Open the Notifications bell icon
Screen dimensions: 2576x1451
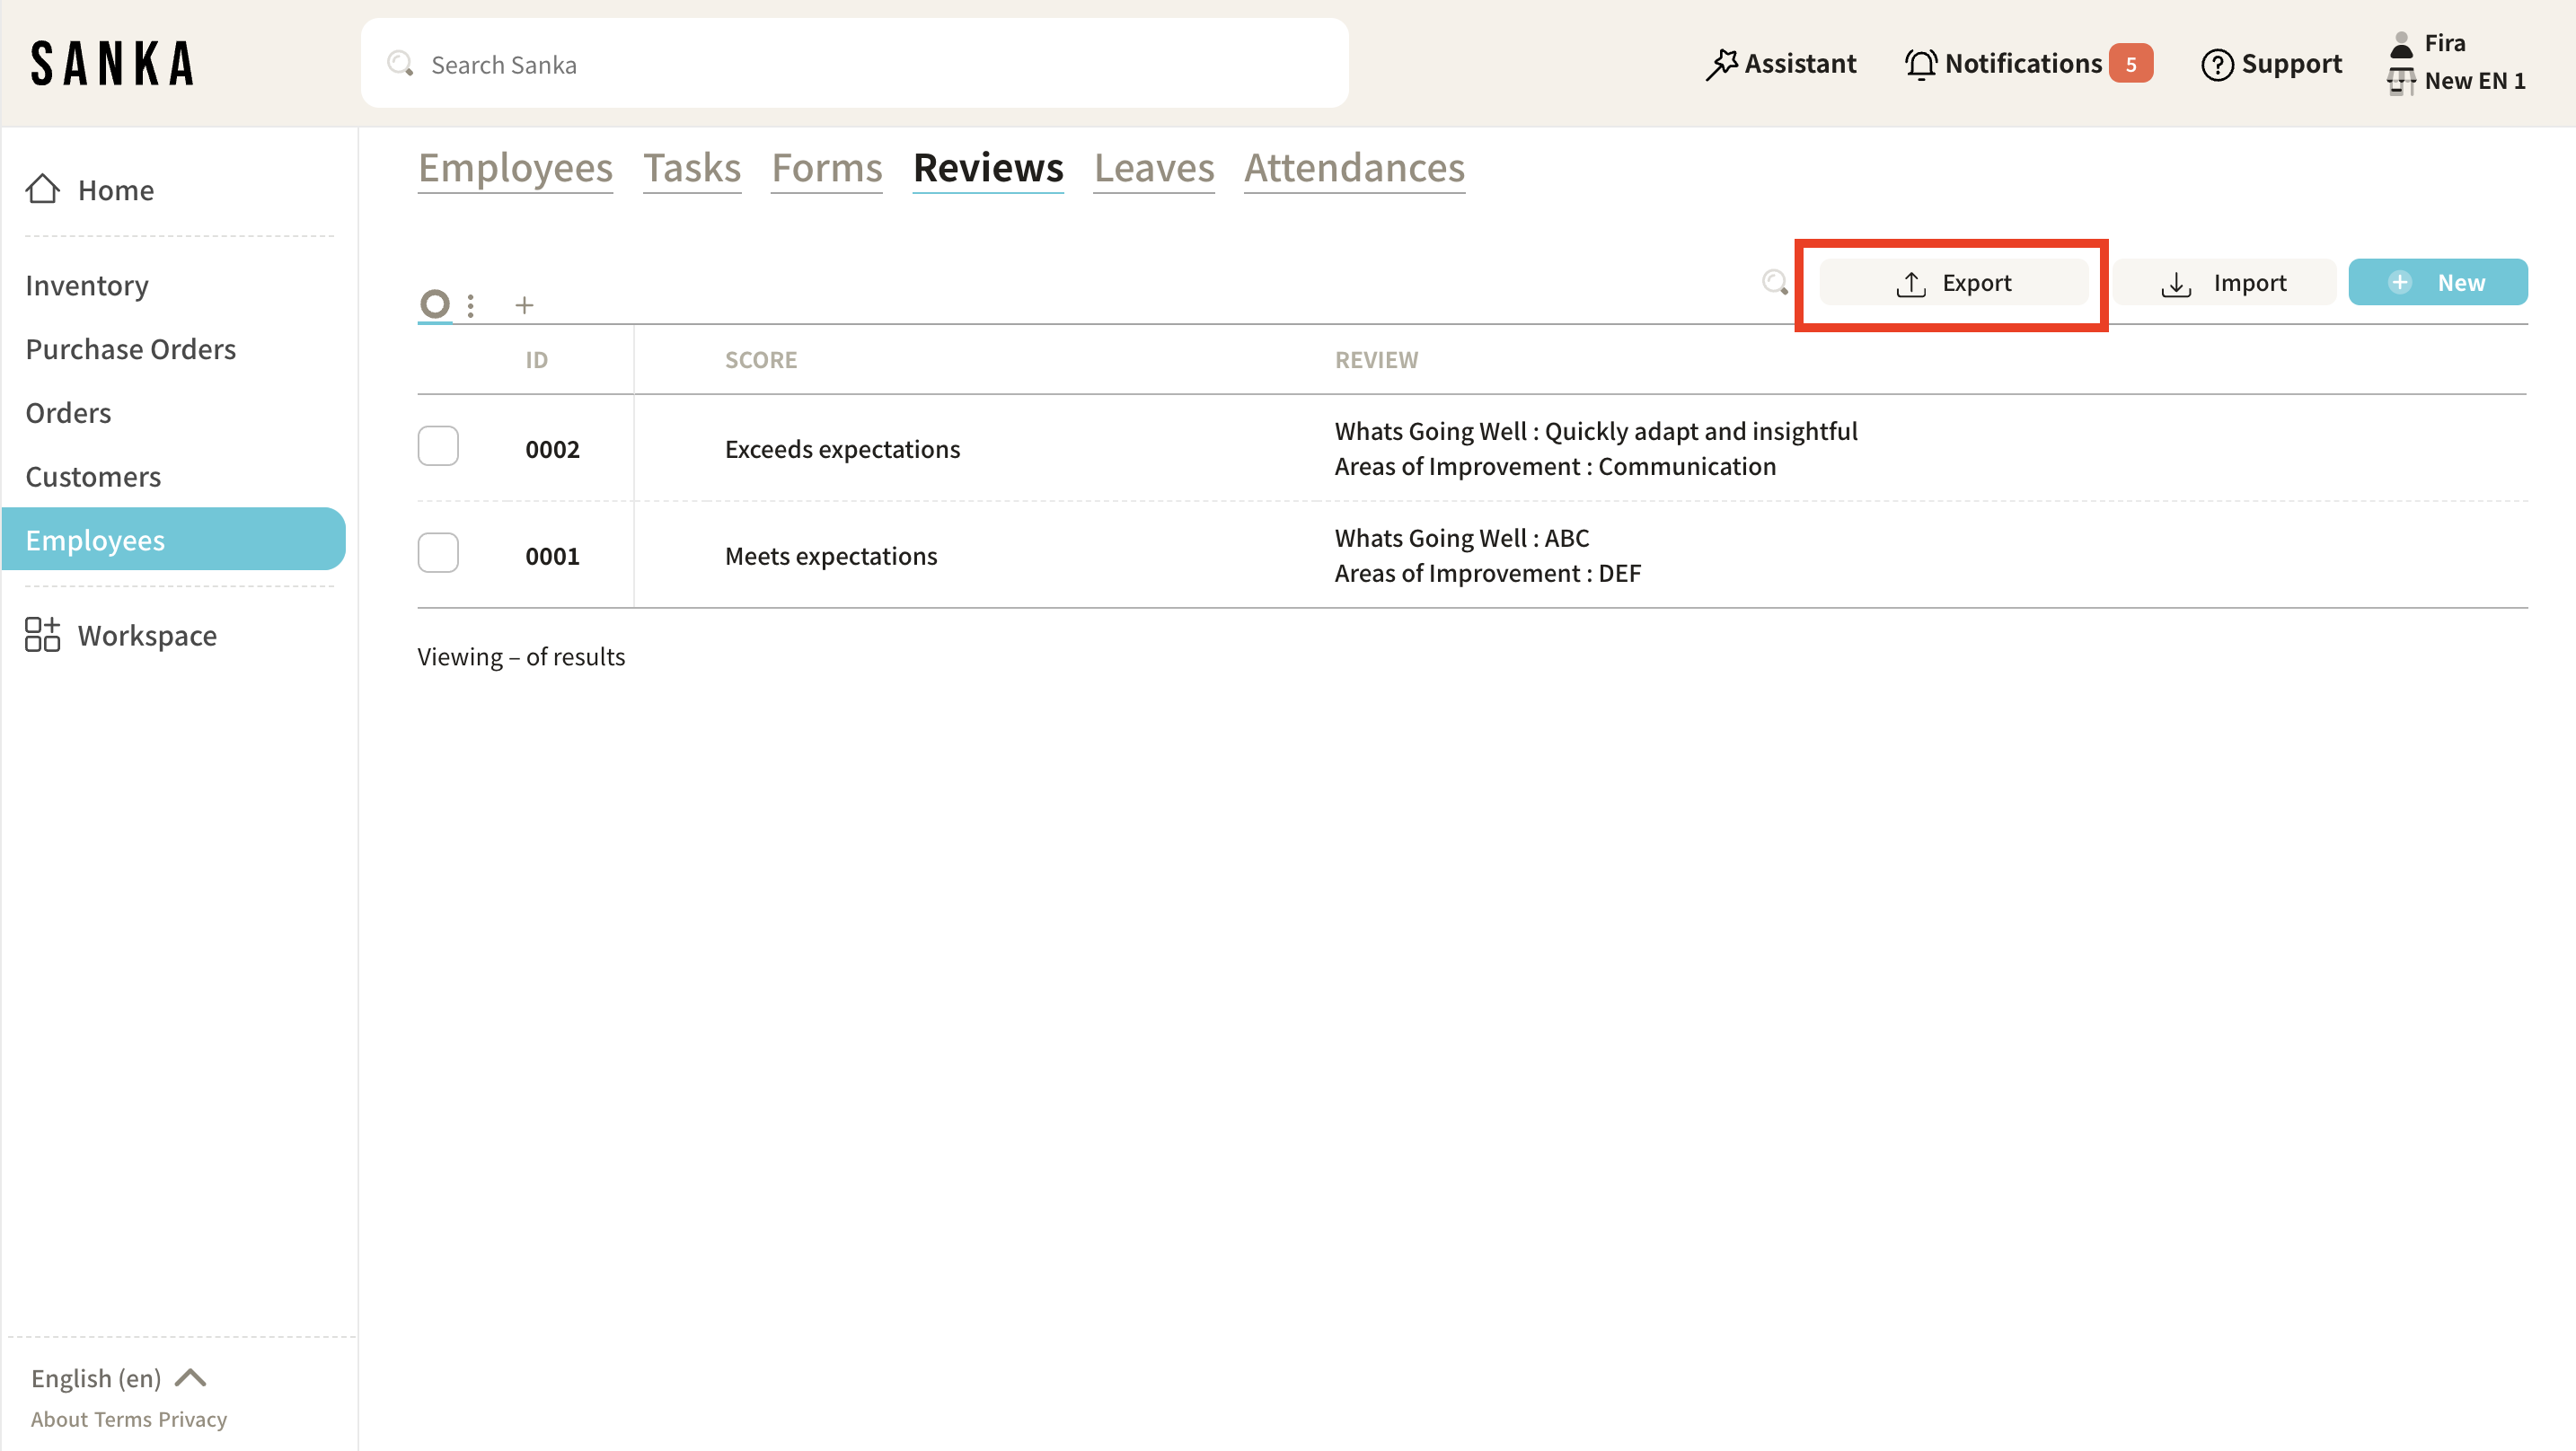point(1920,64)
